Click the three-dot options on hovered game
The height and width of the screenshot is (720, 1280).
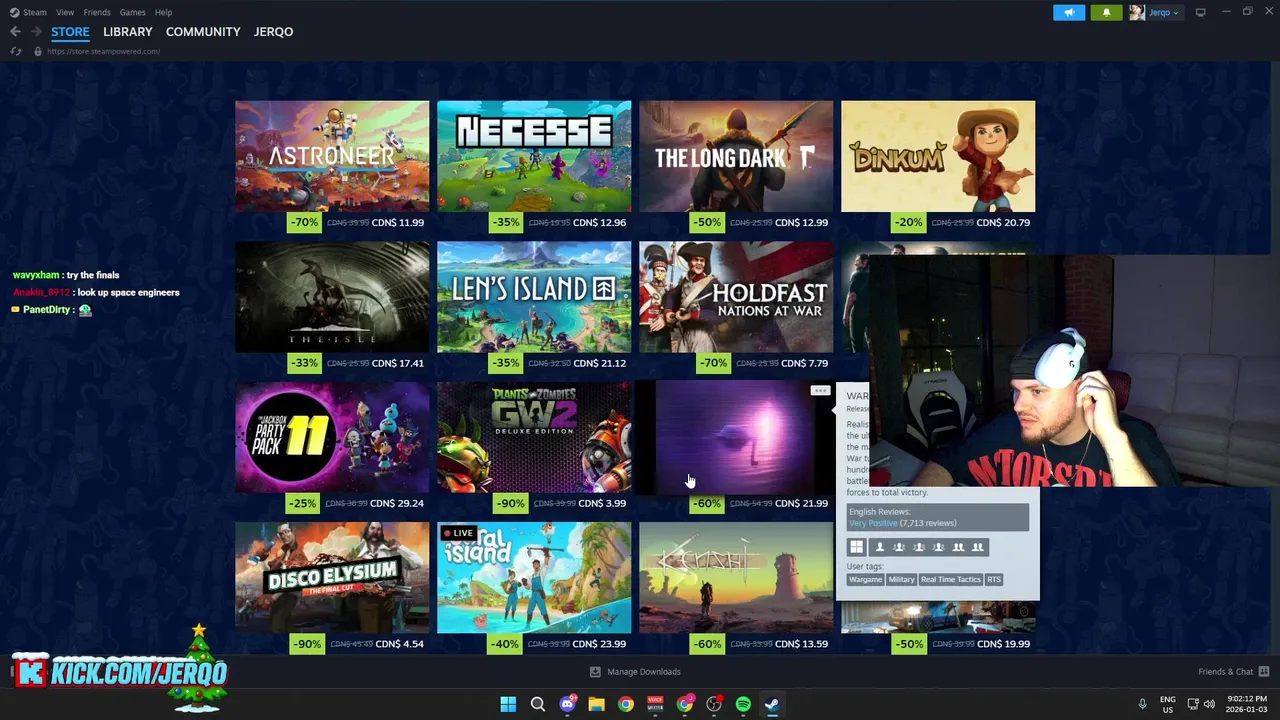tap(820, 391)
